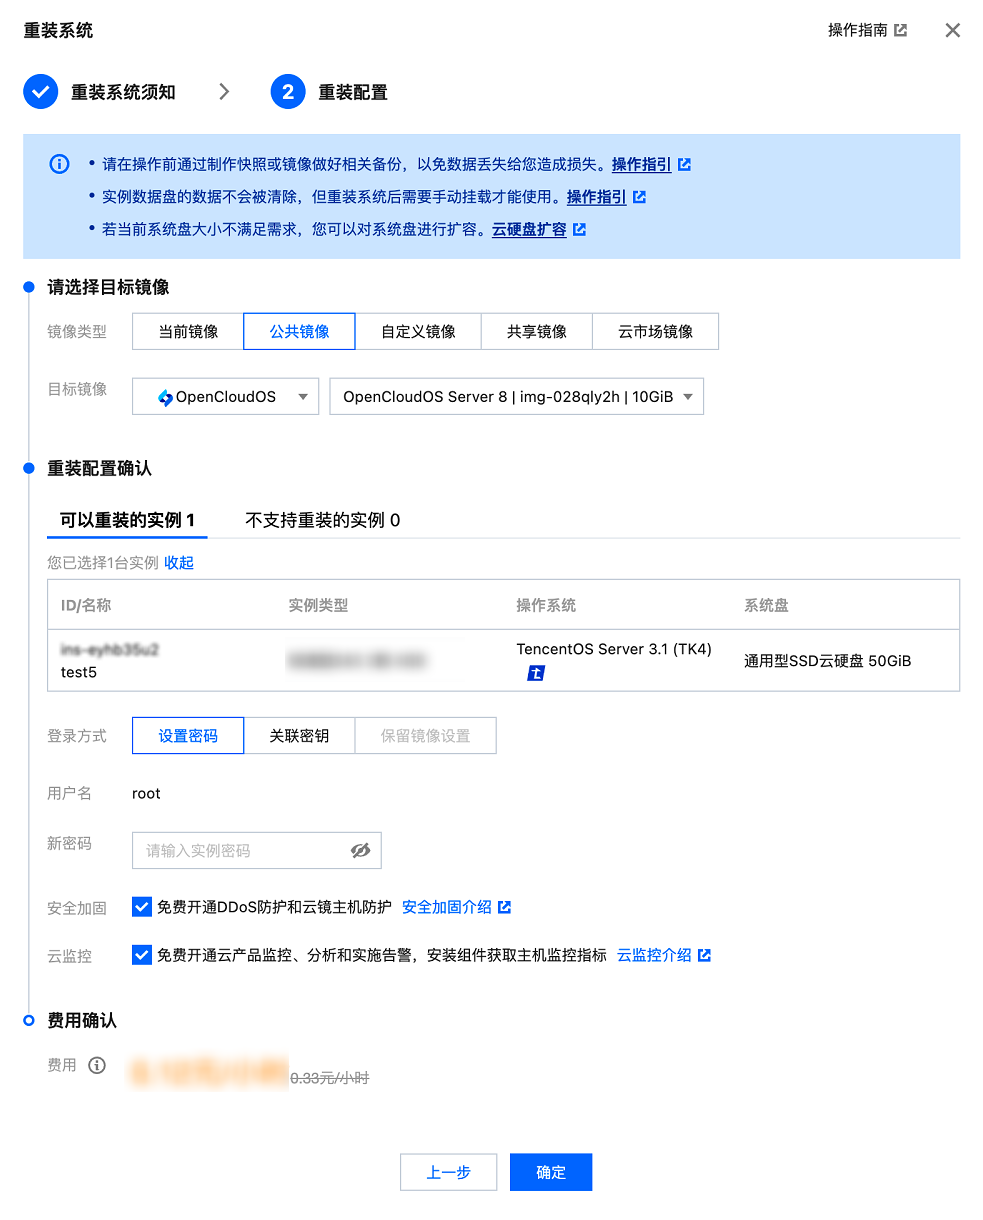Select the 自定义镜像 image type
This screenshot has height=1220, width=983.
pyautogui.click(x=418, y=332)
